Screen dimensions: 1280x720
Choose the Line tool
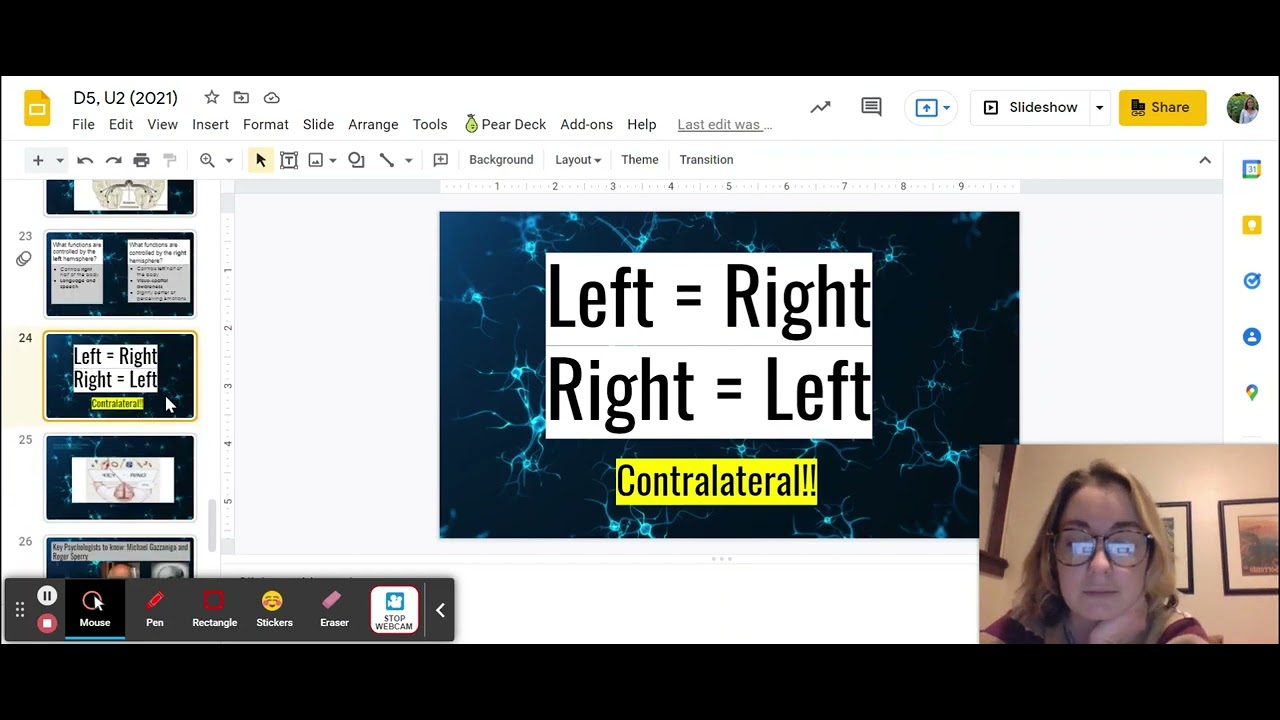tap(387, 160)
